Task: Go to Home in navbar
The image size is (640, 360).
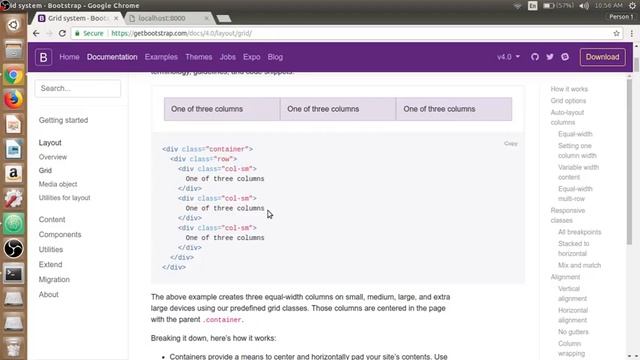Action: (x=69, y=57)
